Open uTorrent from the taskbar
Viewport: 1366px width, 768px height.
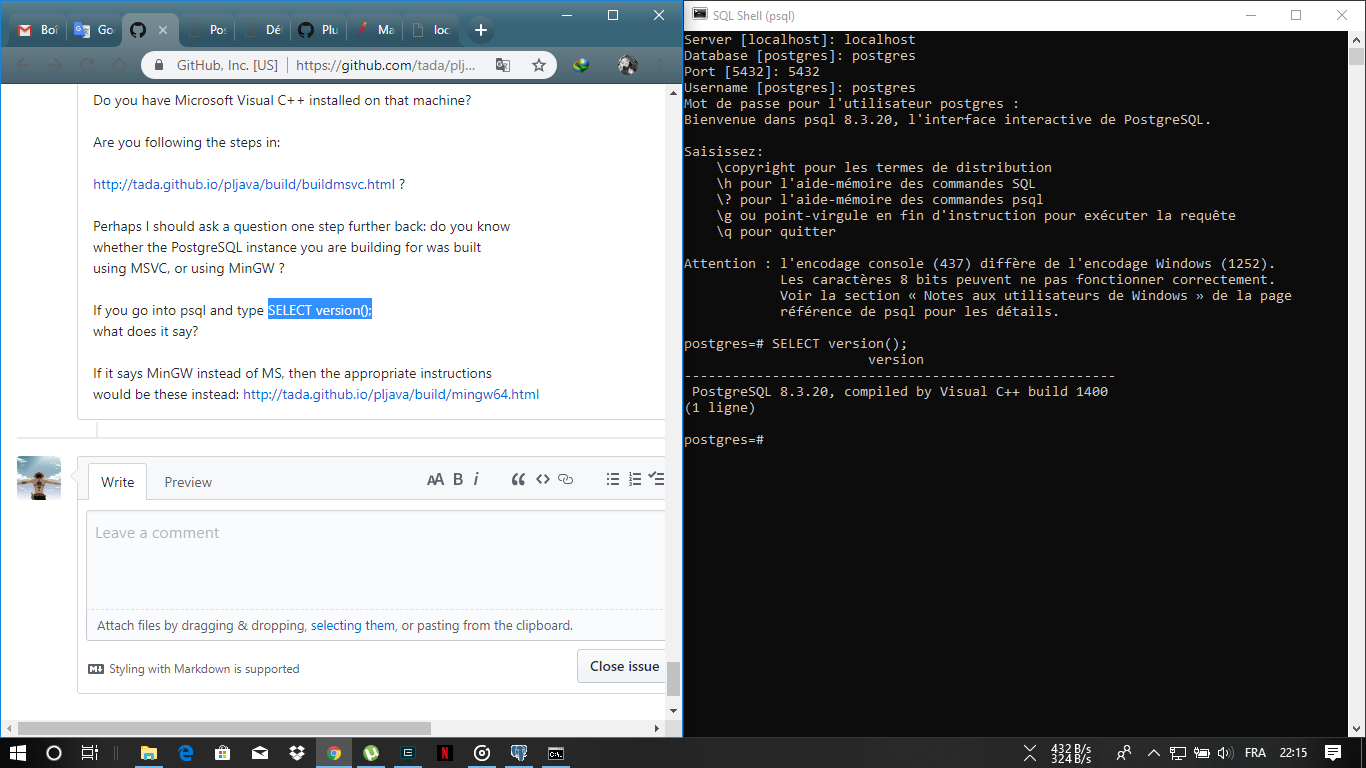point(371,752)
